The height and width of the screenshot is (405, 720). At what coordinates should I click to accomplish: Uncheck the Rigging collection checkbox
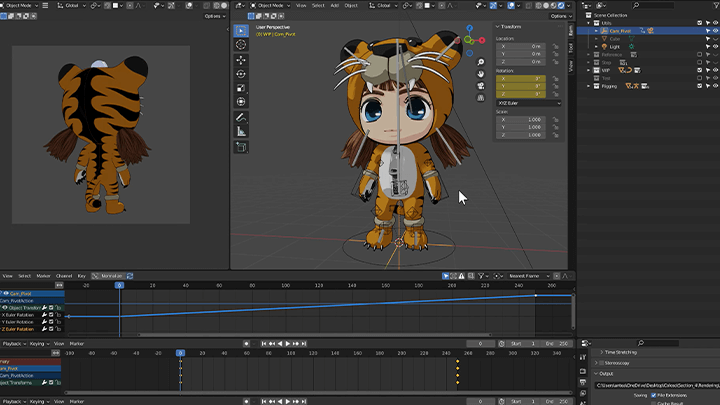[699, 86]
